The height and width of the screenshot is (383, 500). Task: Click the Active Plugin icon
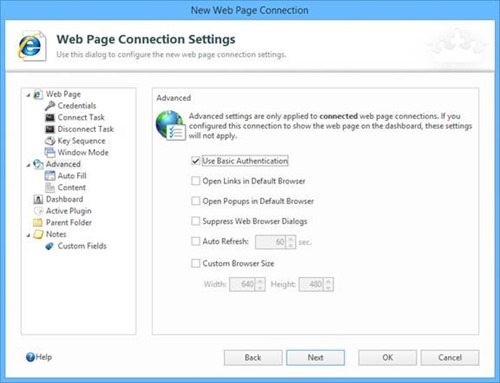click(x=38, y=211)
